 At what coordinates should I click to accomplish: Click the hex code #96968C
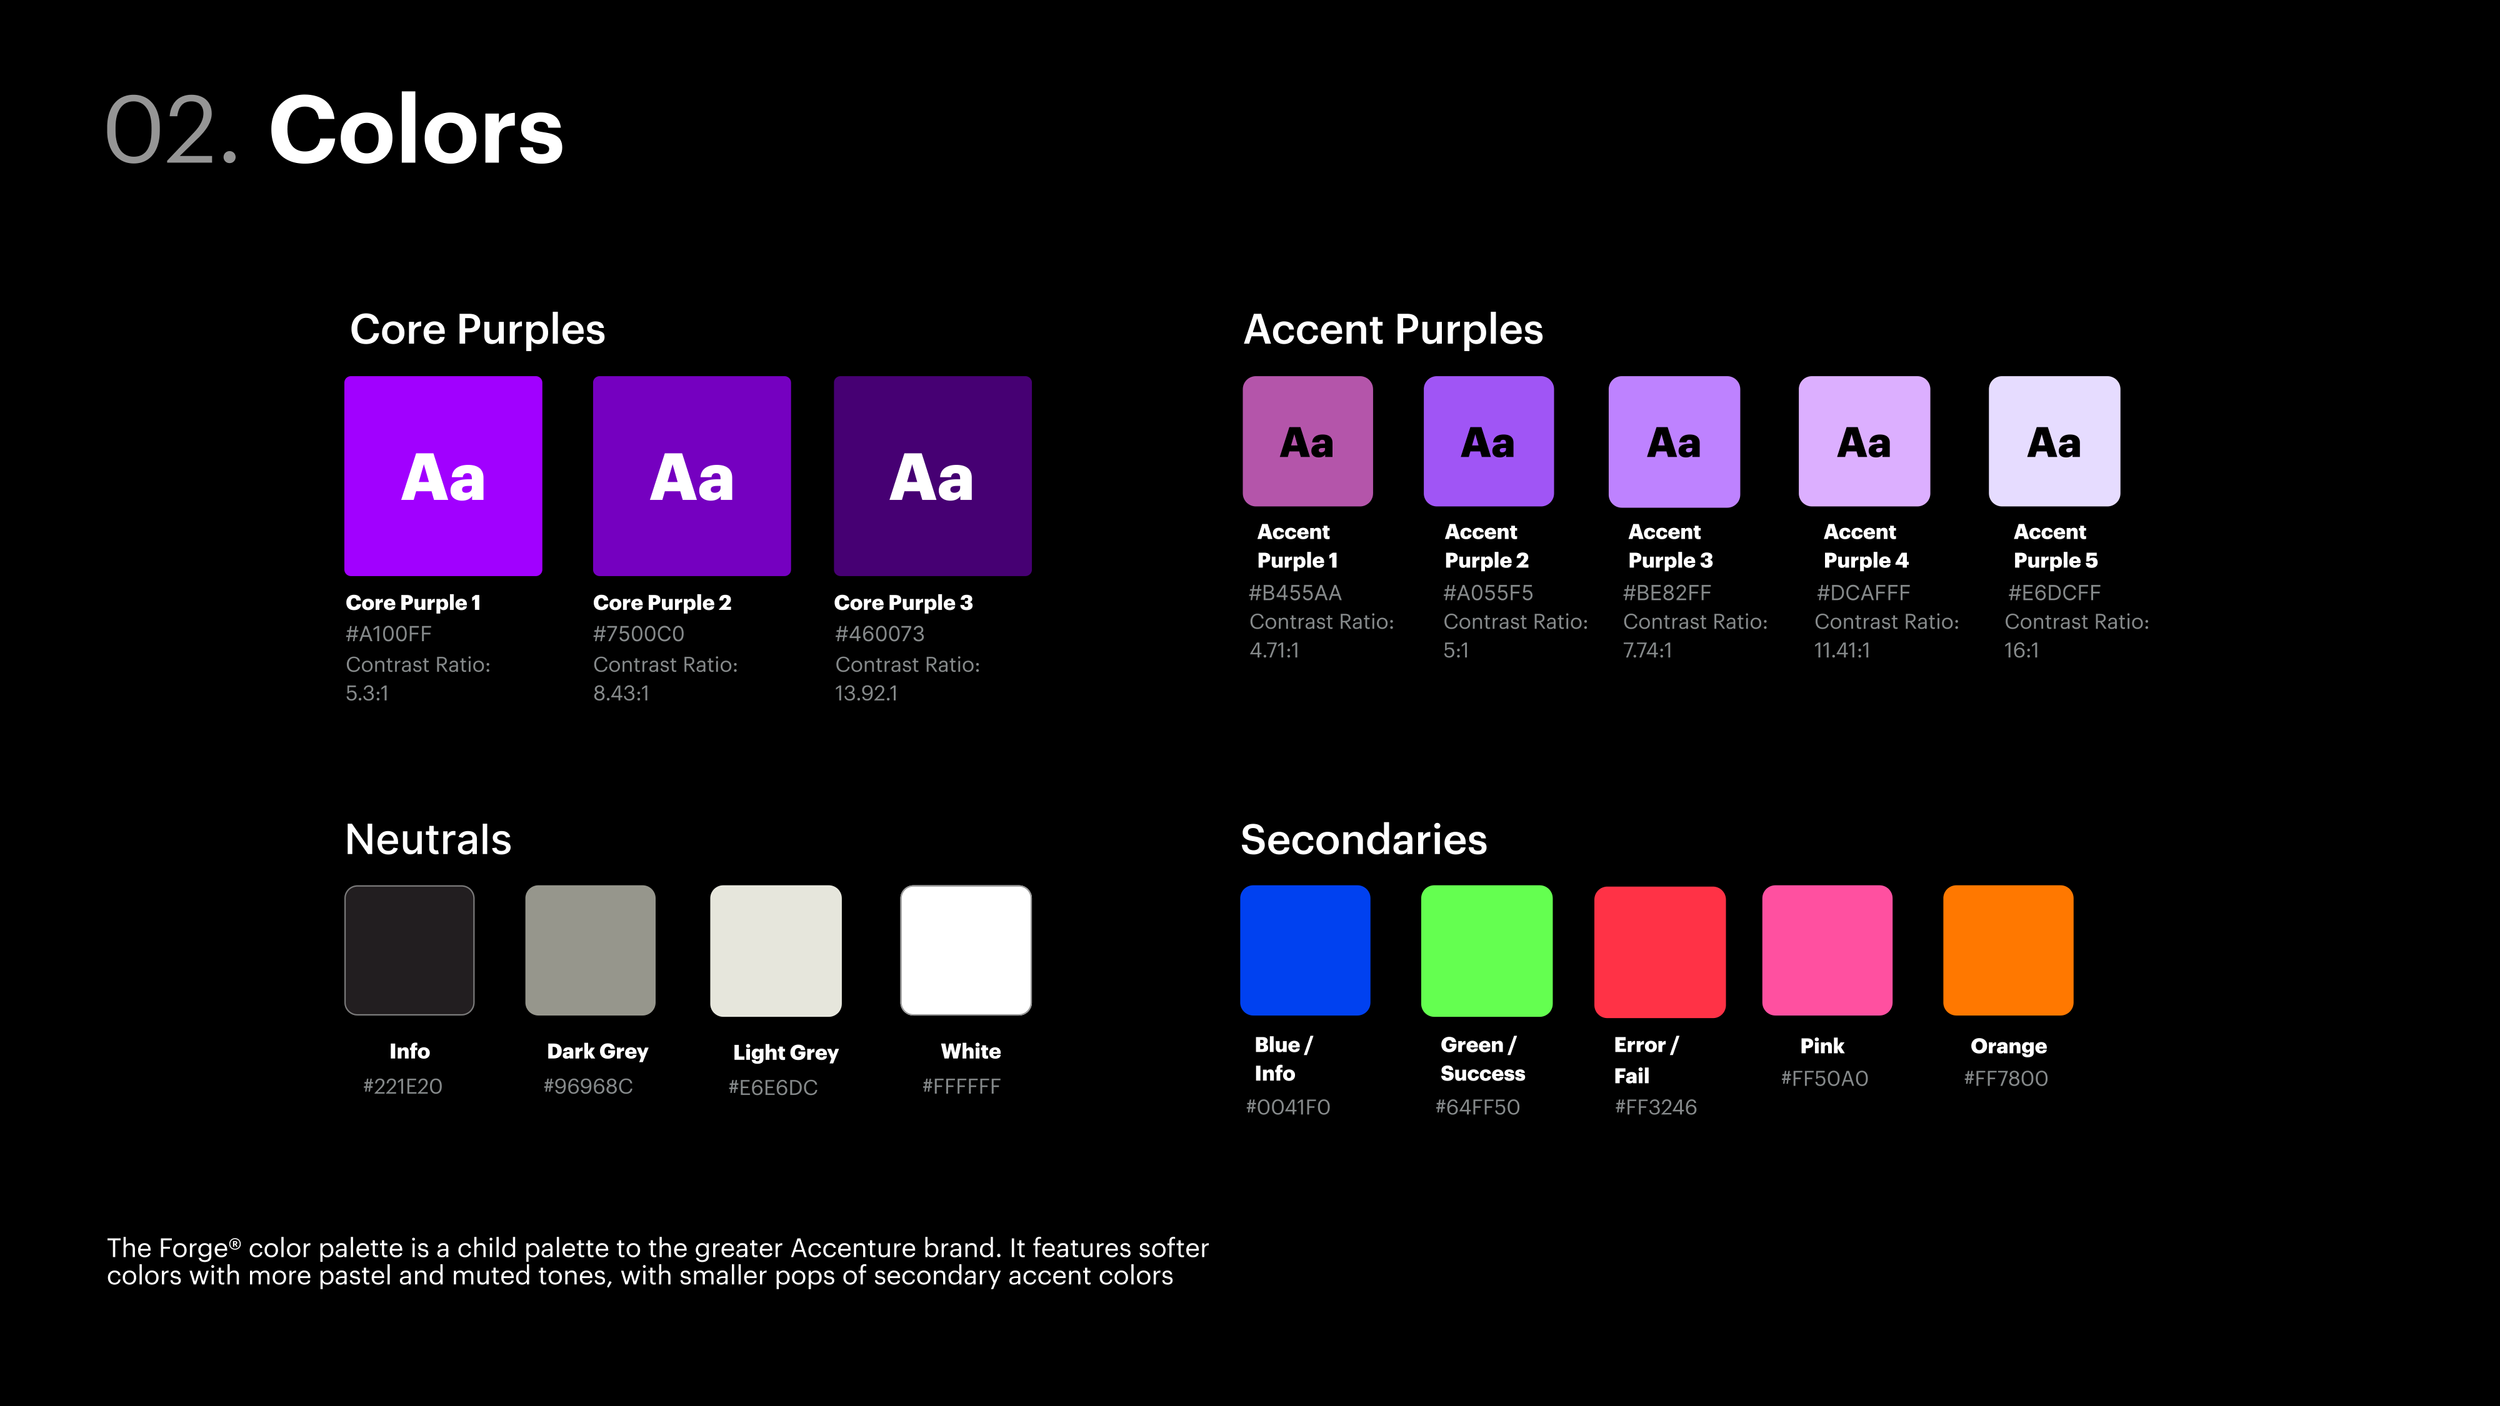point(588,1086)
